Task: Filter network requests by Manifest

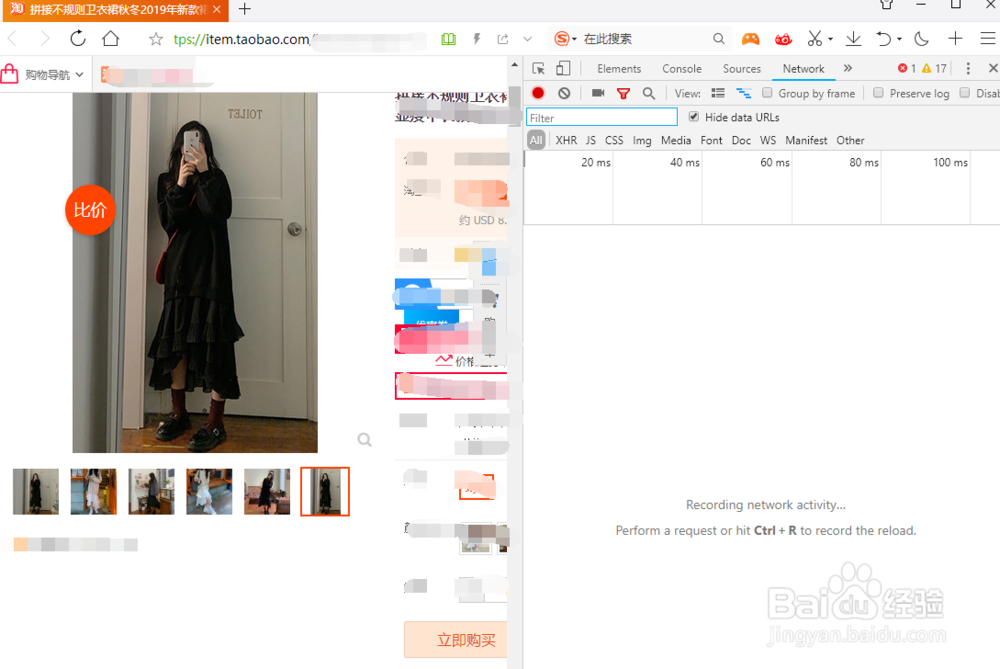Action: (x=806, y=140)
